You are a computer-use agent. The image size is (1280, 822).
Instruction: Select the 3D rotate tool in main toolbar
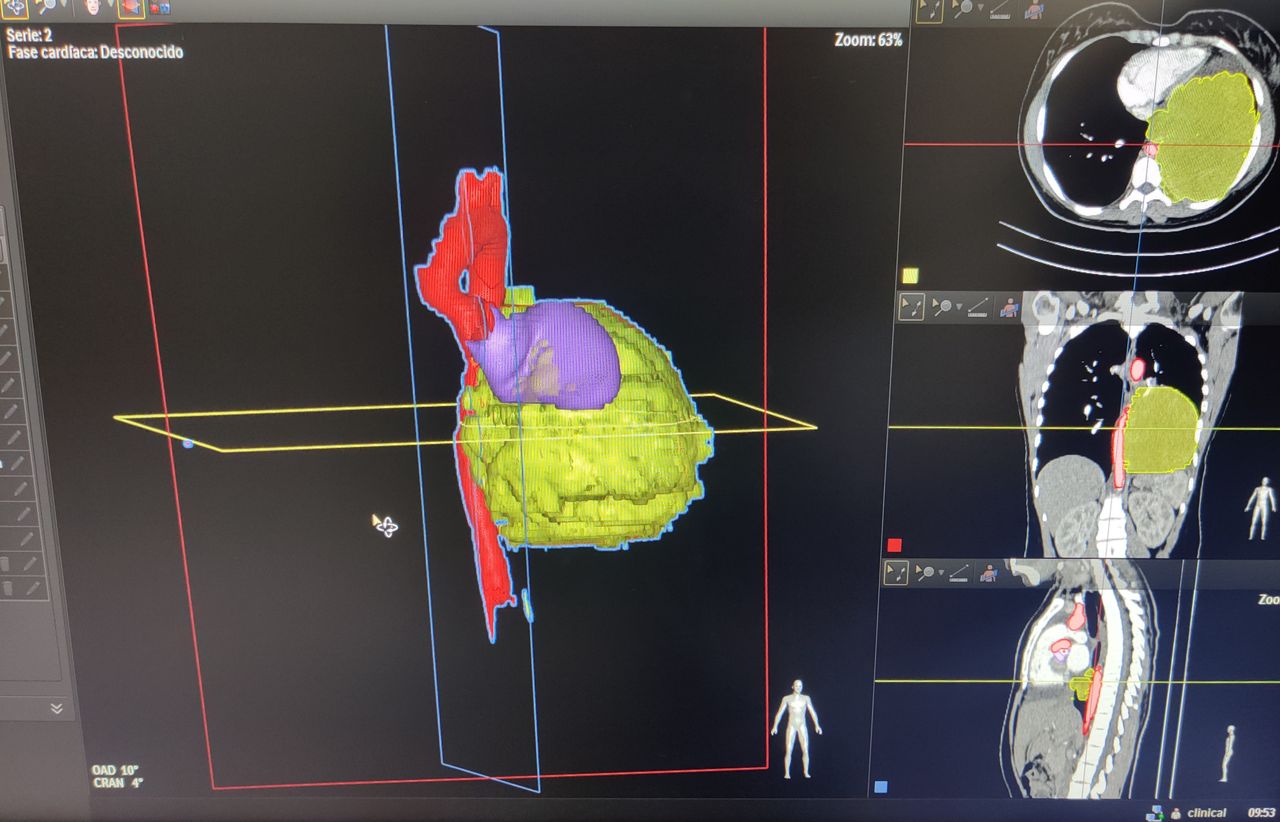[14, 8]
